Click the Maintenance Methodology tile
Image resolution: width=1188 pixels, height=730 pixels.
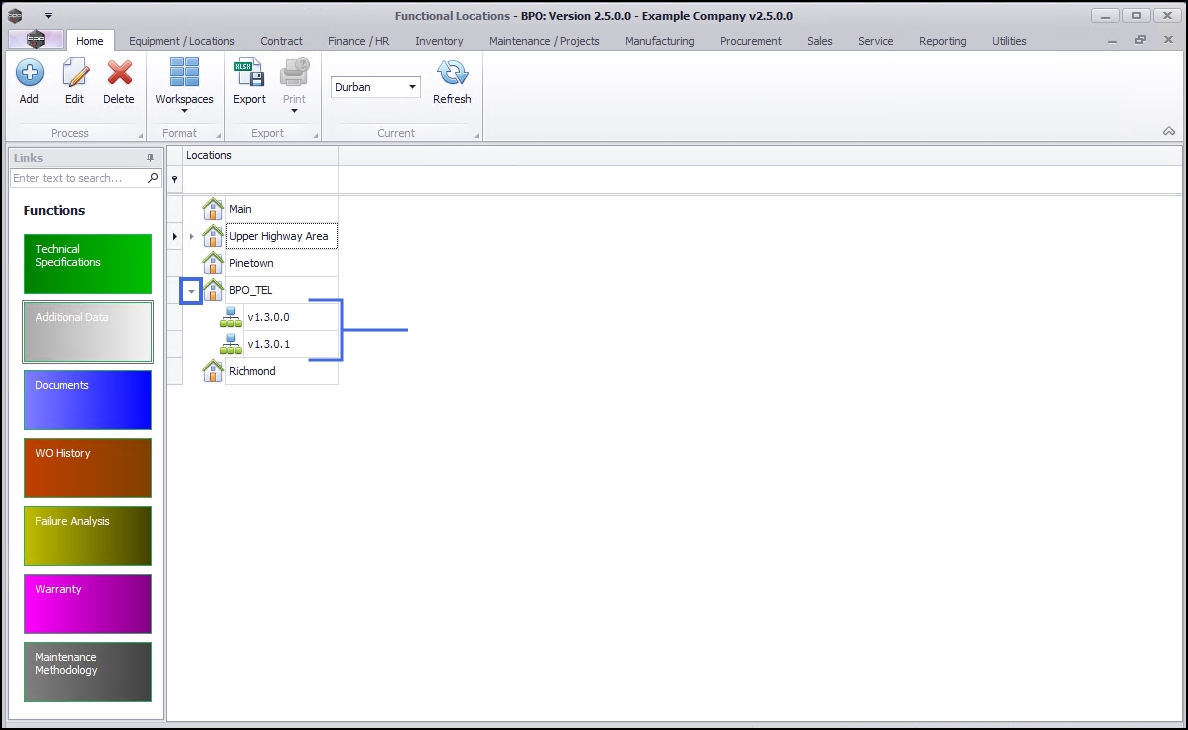[88, 672]
